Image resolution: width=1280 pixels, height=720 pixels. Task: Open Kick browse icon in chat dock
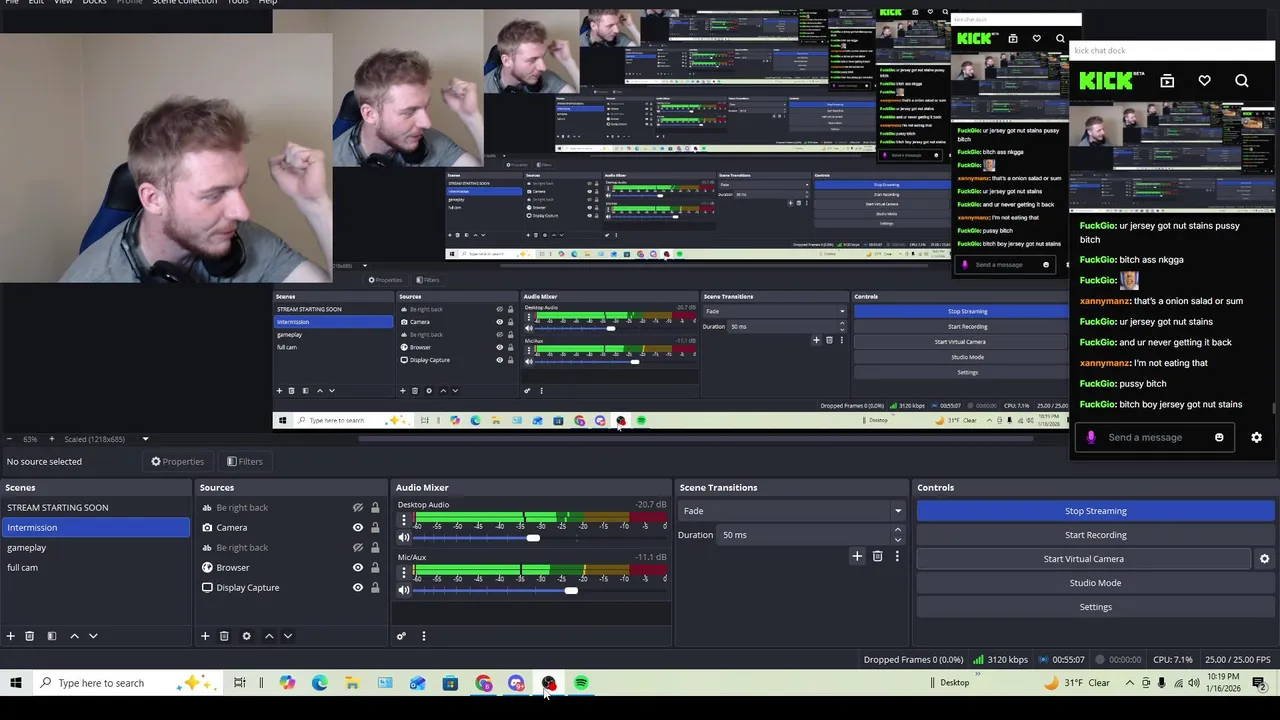tap(1167, 81)
